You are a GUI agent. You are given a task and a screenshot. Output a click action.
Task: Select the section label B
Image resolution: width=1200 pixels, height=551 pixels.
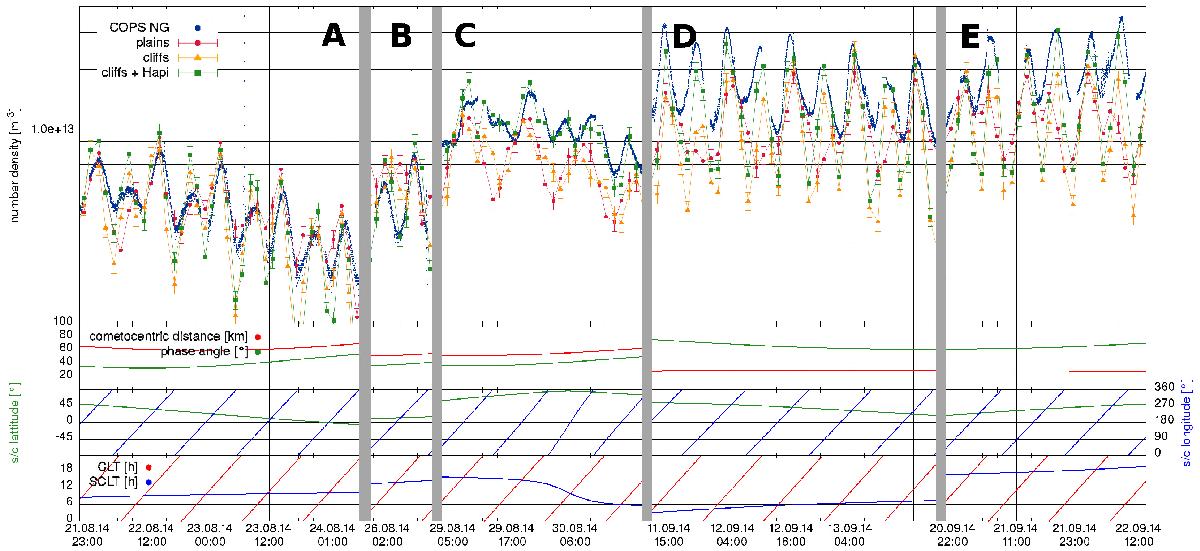pyautogui.click(x=400, y=37)
